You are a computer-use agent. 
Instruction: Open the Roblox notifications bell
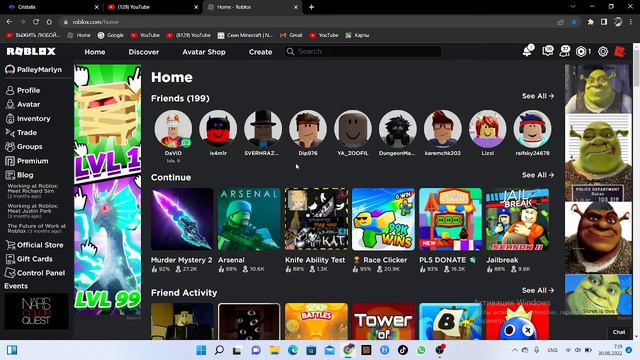pyautogui.click(x=528, y=51)
